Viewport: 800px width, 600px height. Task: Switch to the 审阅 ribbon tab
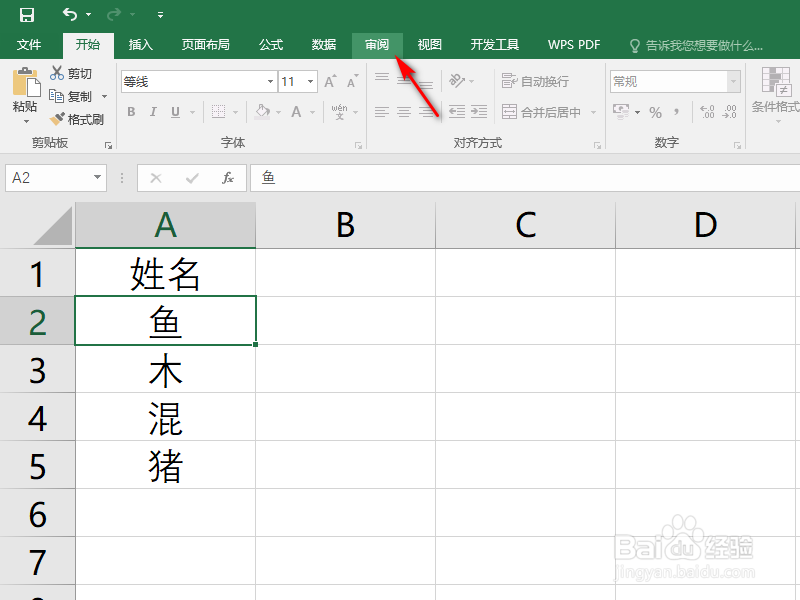point(377,44)
